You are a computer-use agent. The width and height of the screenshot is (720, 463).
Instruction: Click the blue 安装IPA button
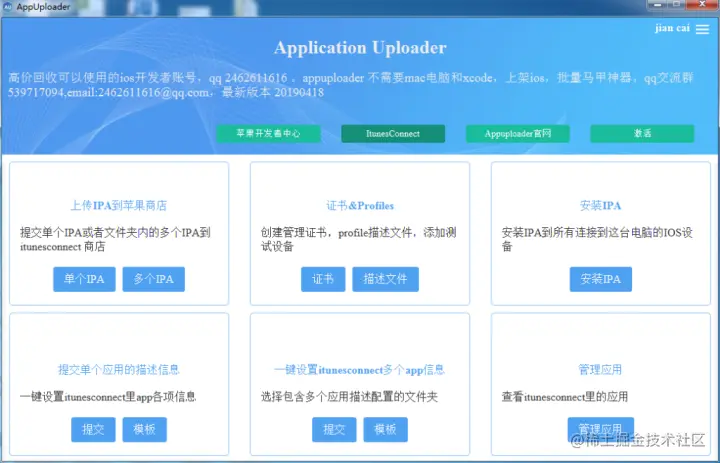601,279
